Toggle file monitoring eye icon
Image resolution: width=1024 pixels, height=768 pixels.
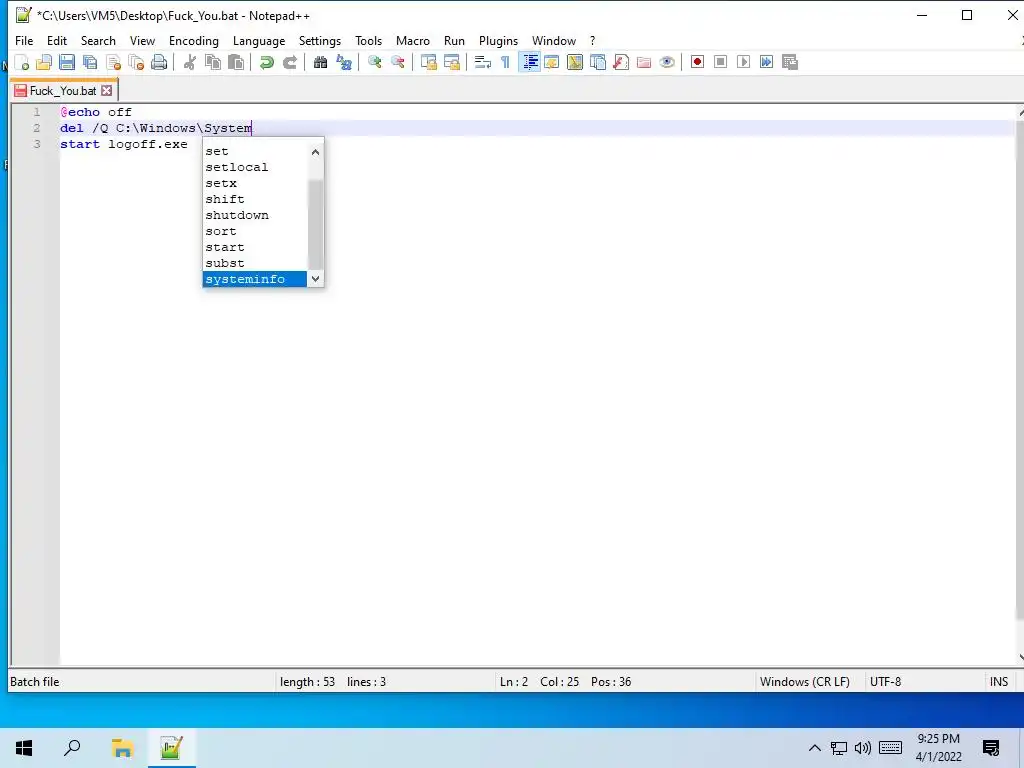tap(667, 62)
